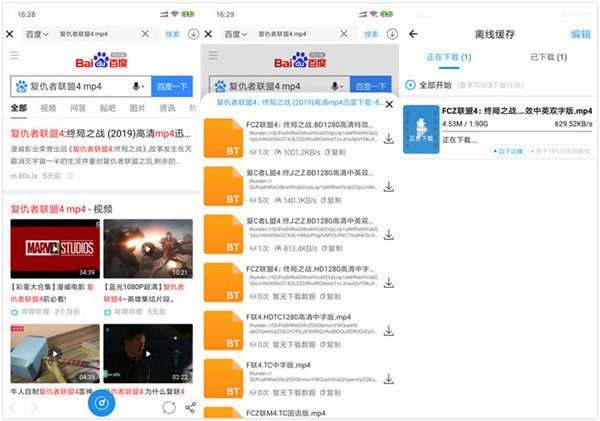
Task: Share the page using the bottom toolbar
Action: coord(190,408)
